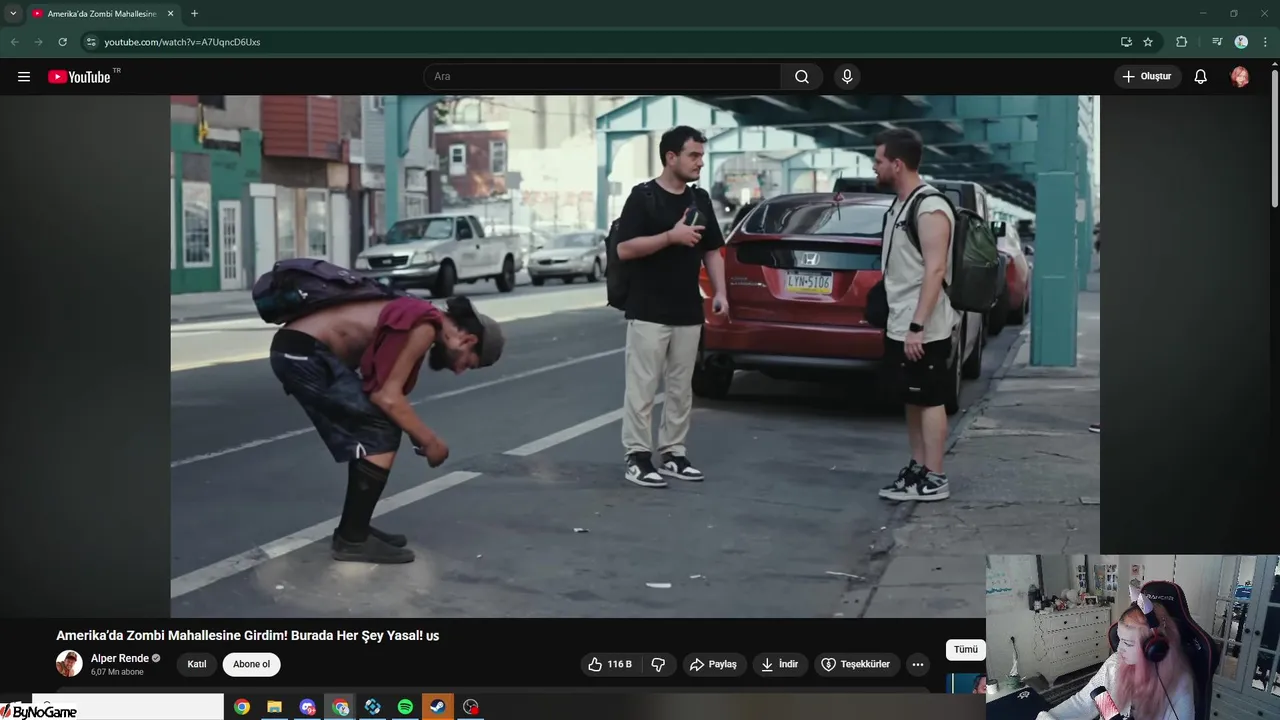Like the video with thumbs up
Viewport: 1280px width, 720px height.
tap(610, 664)
